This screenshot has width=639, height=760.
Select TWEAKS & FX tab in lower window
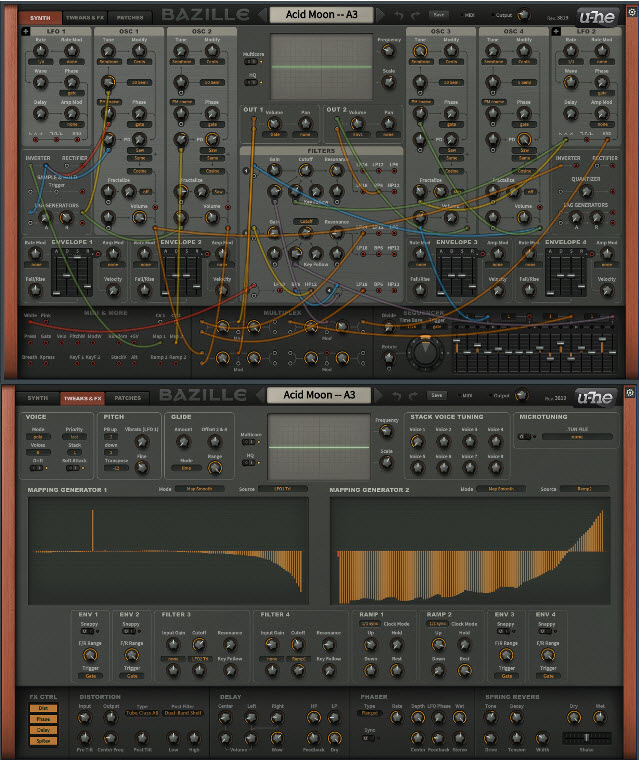82,398
